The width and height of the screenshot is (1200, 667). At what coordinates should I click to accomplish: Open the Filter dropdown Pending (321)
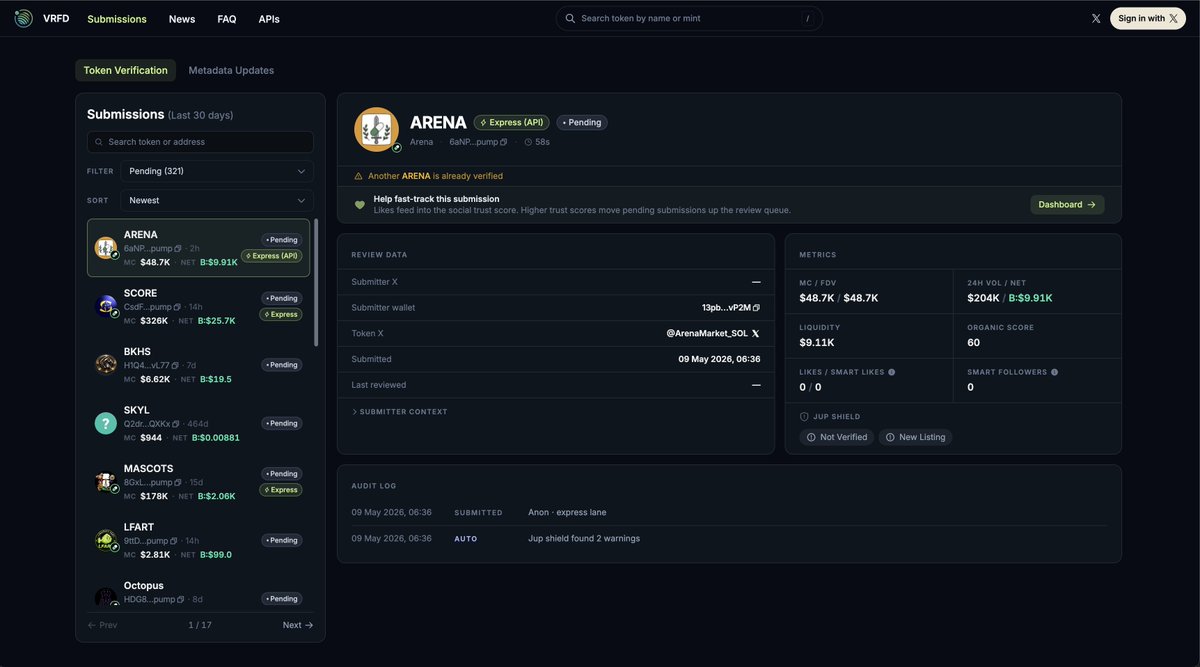(217, 171)
